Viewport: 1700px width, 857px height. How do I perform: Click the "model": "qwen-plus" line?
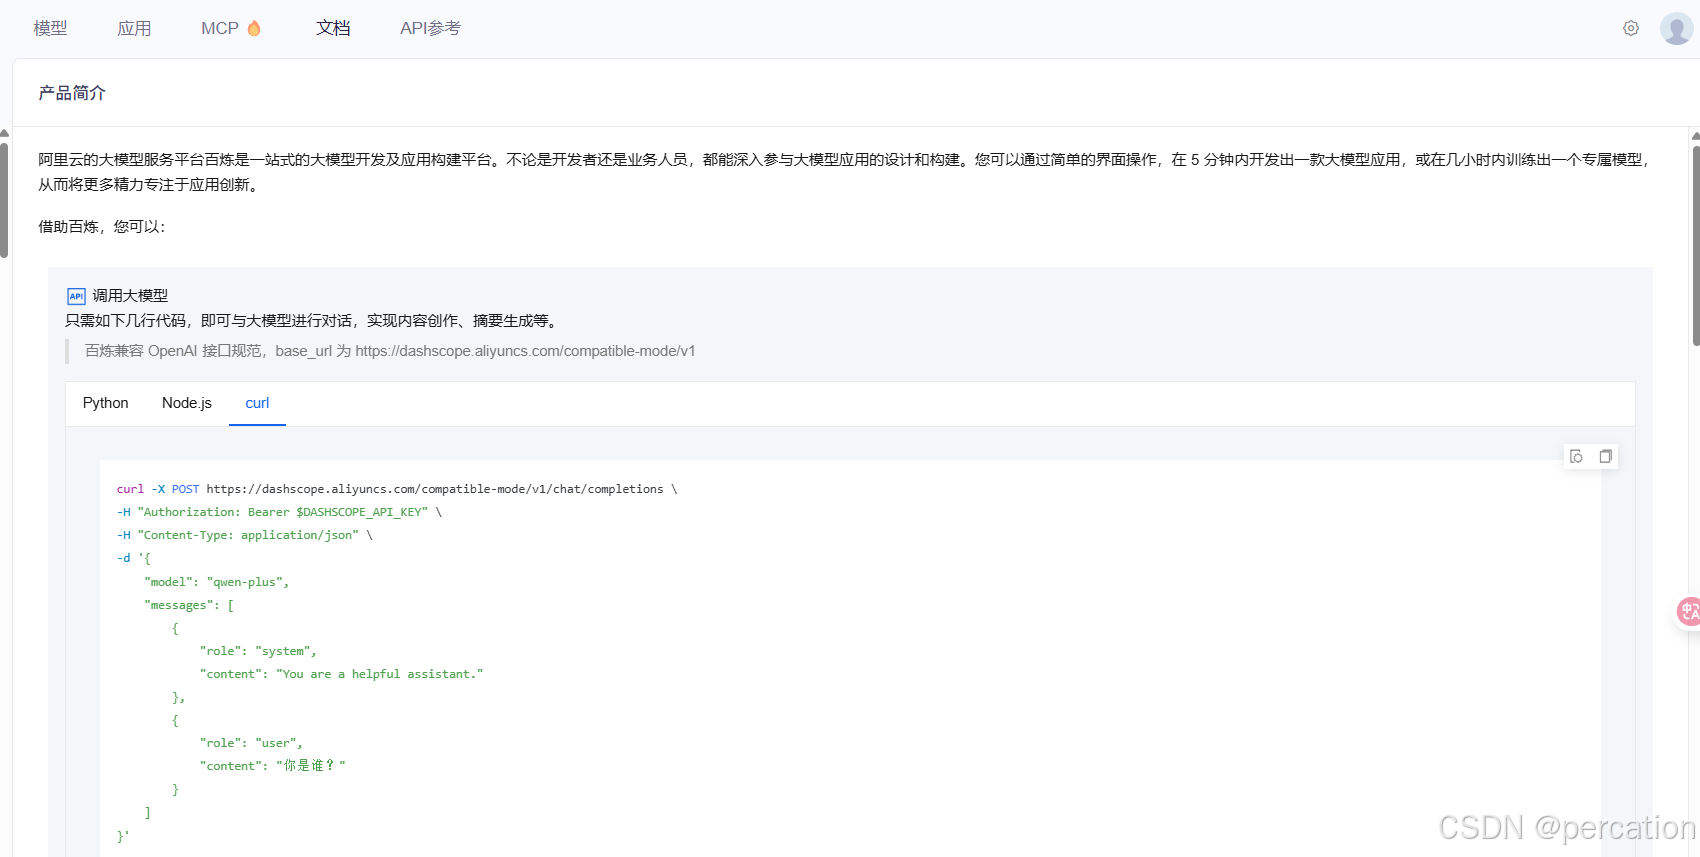[x=217, y=582]
